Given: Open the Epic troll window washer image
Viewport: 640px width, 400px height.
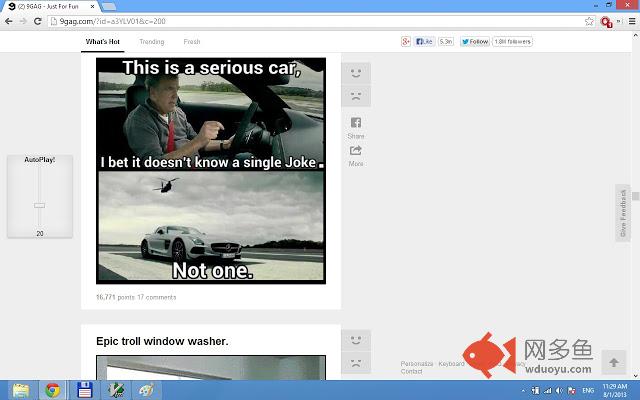Looking at the screenshot, I should pos(211,368).
